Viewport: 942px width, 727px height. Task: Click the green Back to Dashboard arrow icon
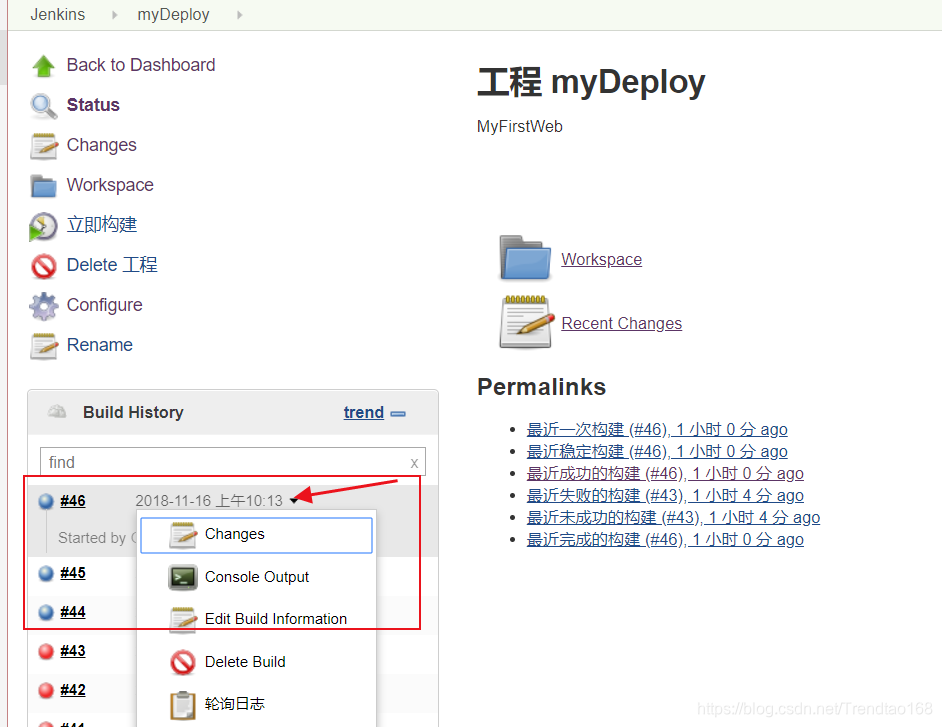pos(43,65)
